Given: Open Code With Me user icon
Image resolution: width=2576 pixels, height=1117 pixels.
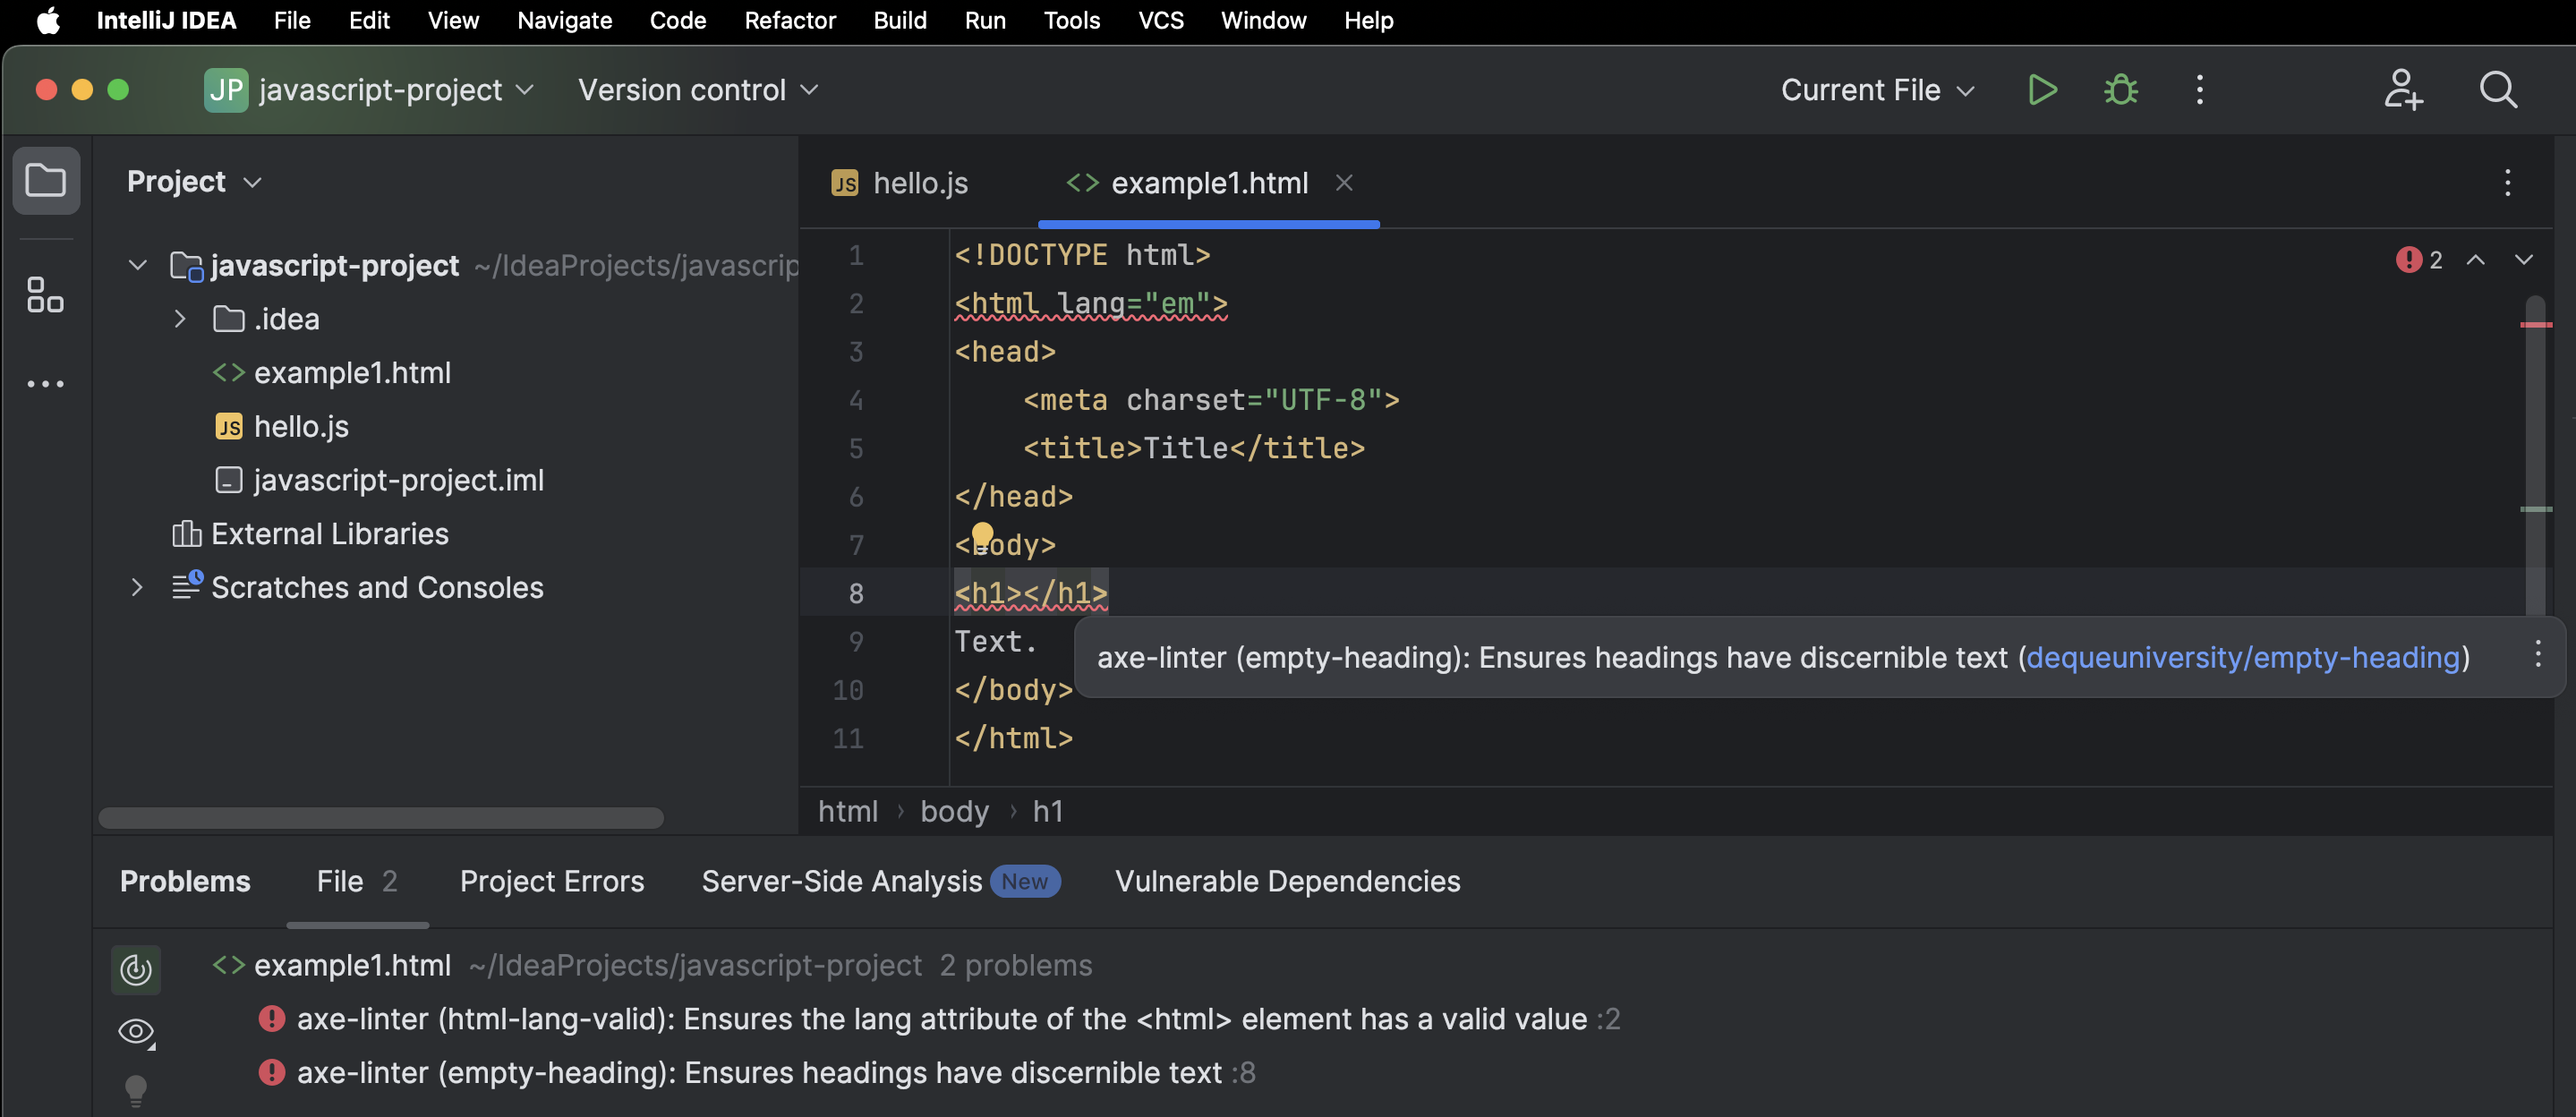Looking at the screenshot, I should (x=2404, y=90).
